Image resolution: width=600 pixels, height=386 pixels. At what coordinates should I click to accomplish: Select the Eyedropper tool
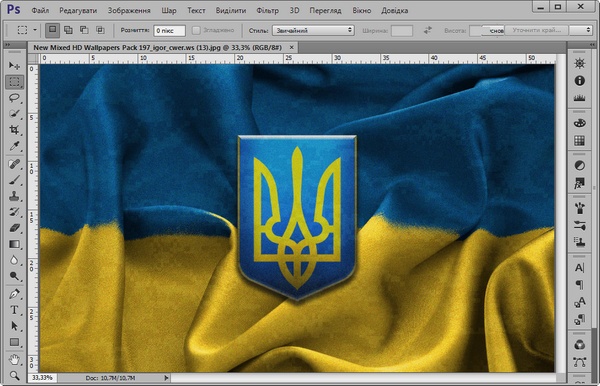(14, 146)
